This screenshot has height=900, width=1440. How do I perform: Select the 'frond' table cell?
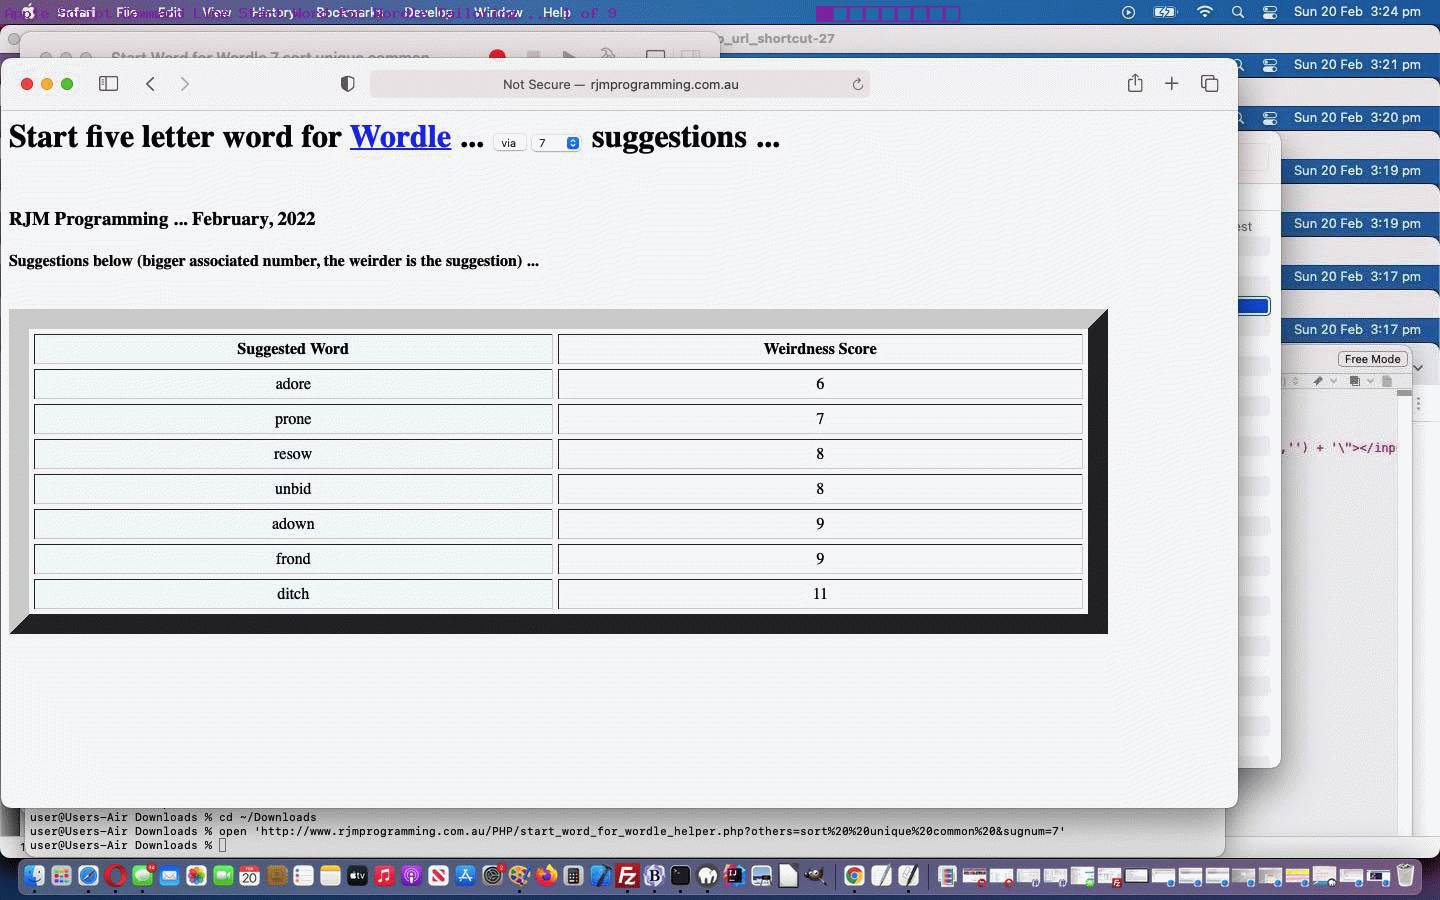click(293, 559)
